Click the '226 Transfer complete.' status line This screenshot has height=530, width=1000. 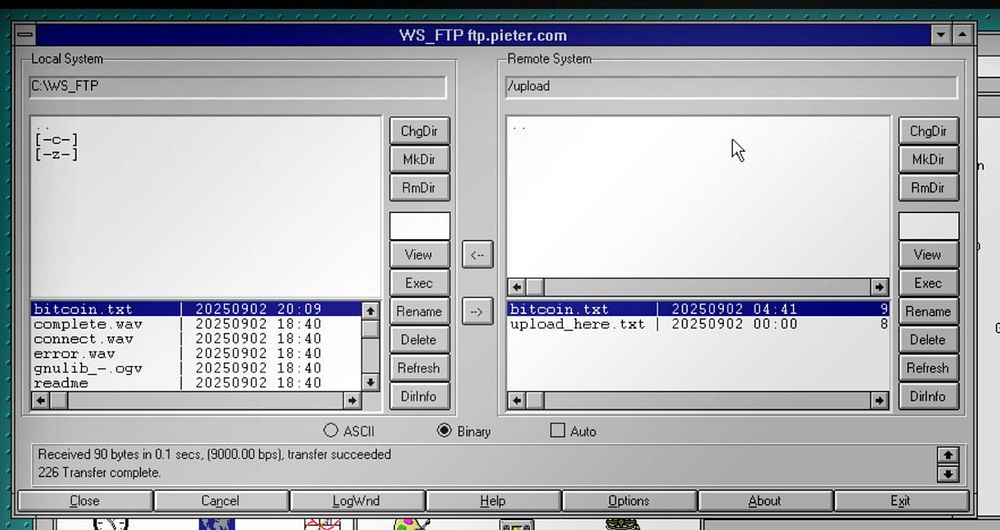tap(99, 473)
